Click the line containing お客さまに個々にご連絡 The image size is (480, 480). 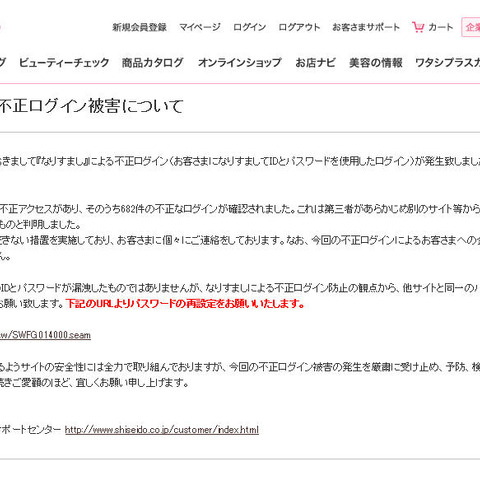(x=240, y=240)
